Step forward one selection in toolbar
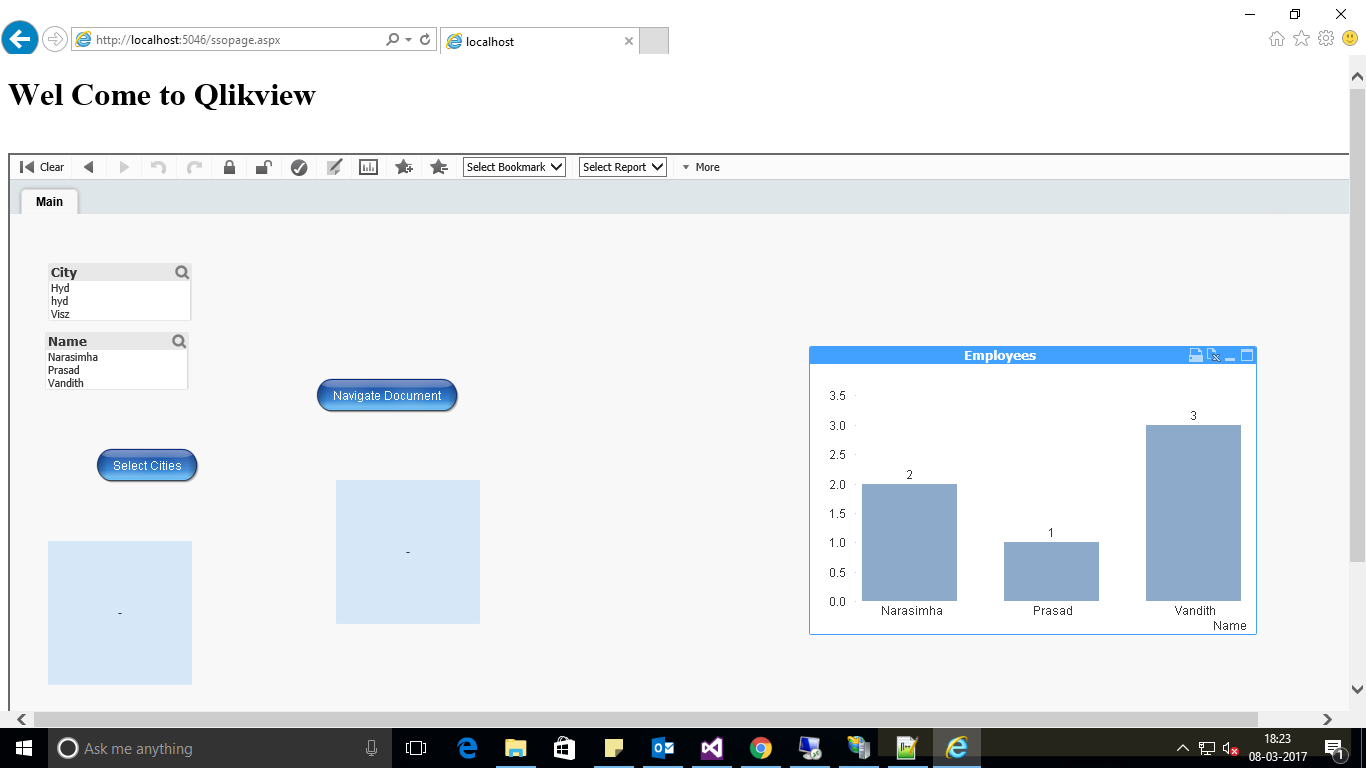1366x768 pixels. pos(124,167)
